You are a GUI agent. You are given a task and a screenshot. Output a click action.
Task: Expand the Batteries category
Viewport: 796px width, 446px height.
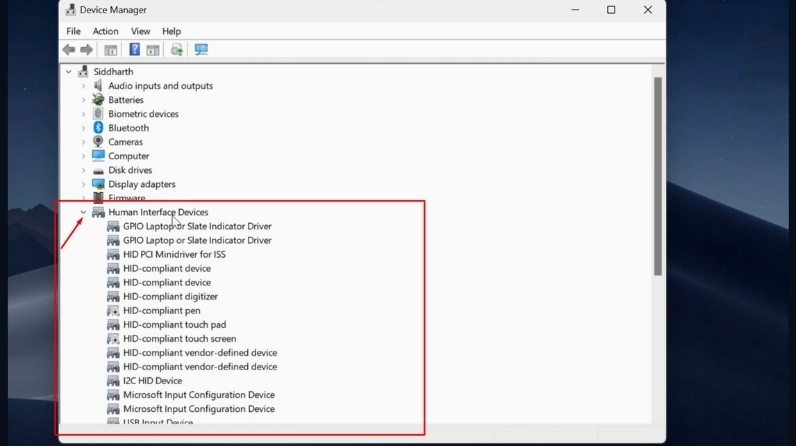[x=83, y=100]
